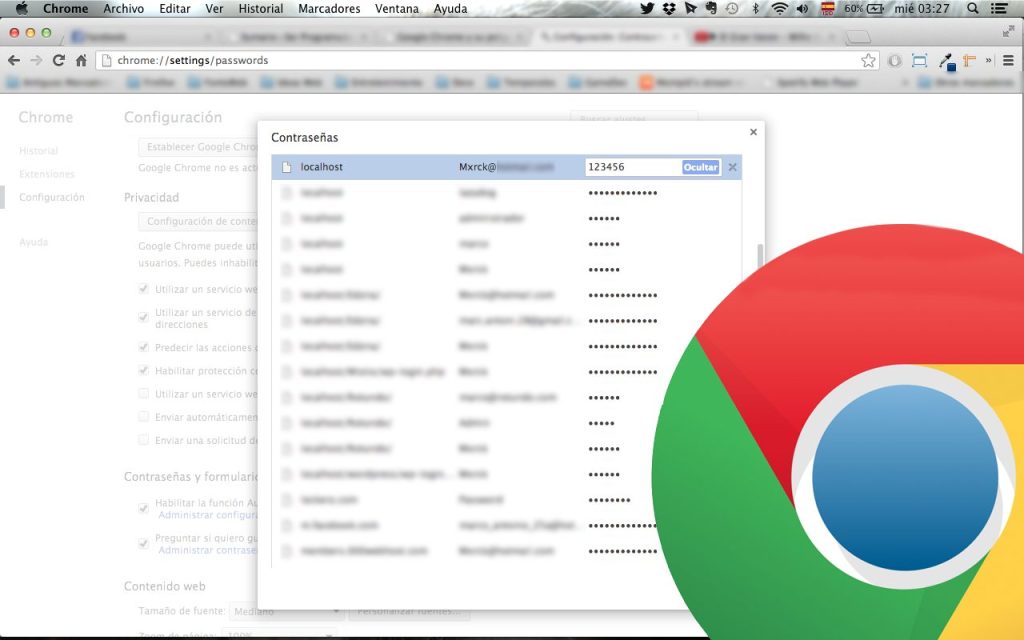This screenshot has width=1024, height=640.
Task: Open the Wi-Fi status menu
Action: (780, 9)
